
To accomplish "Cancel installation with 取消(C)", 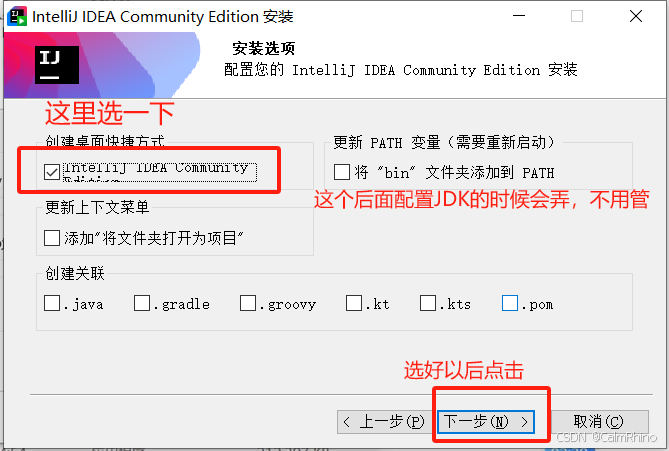I will pos(599,422).
